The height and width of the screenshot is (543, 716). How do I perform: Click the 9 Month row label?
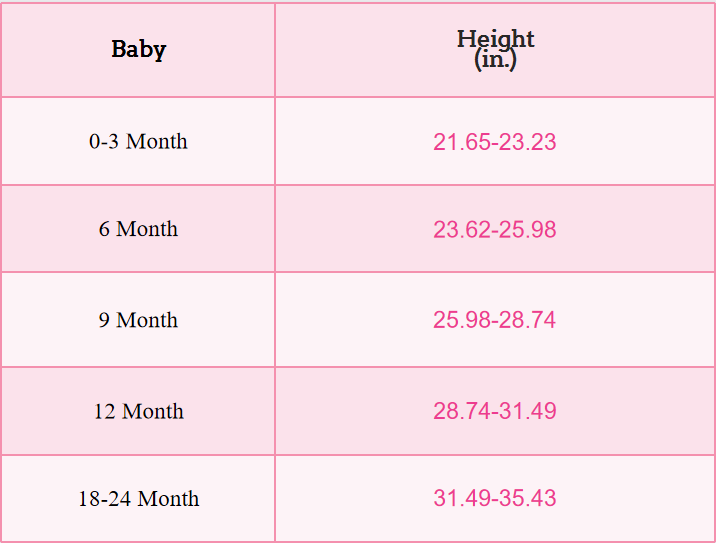coord(138,320)
